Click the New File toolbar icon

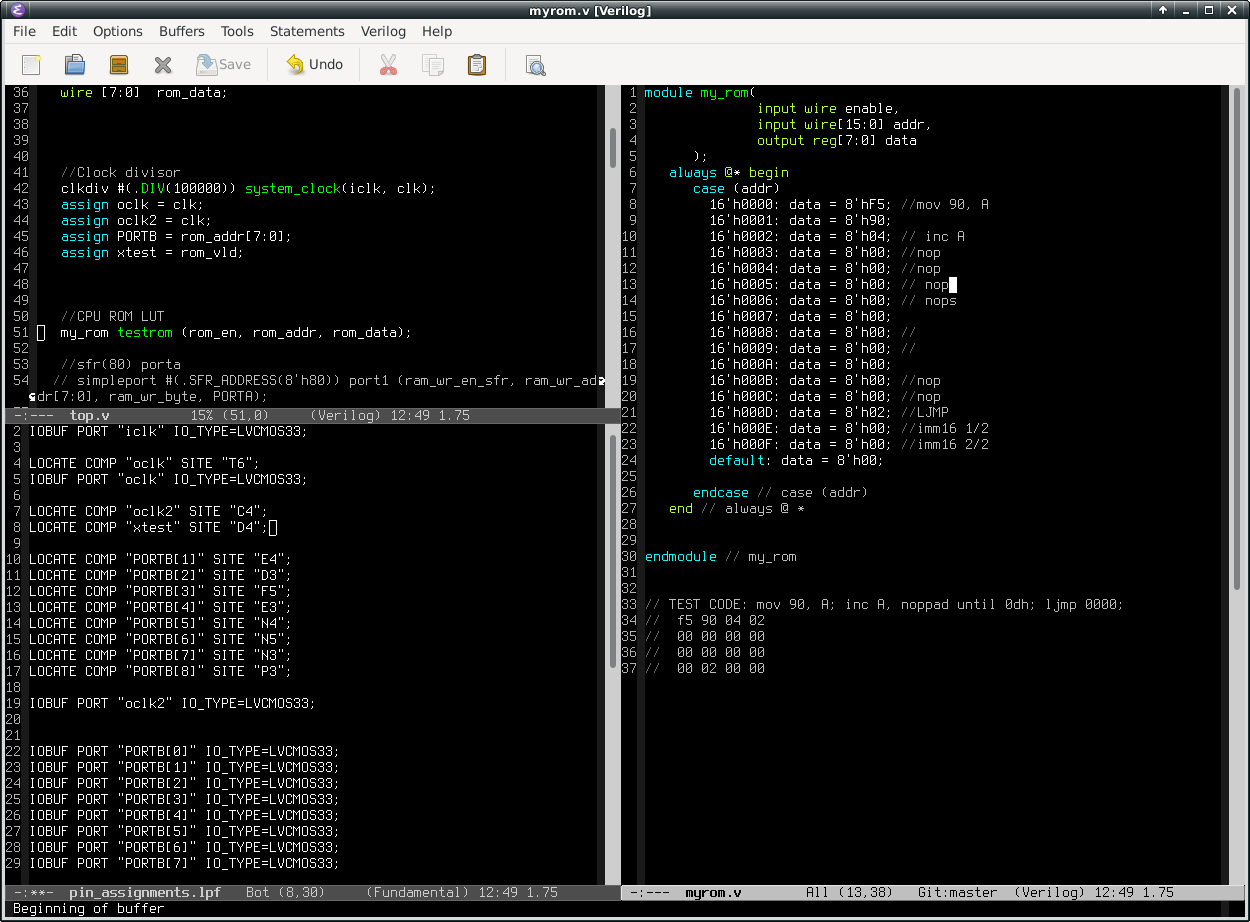pos(31,65)
